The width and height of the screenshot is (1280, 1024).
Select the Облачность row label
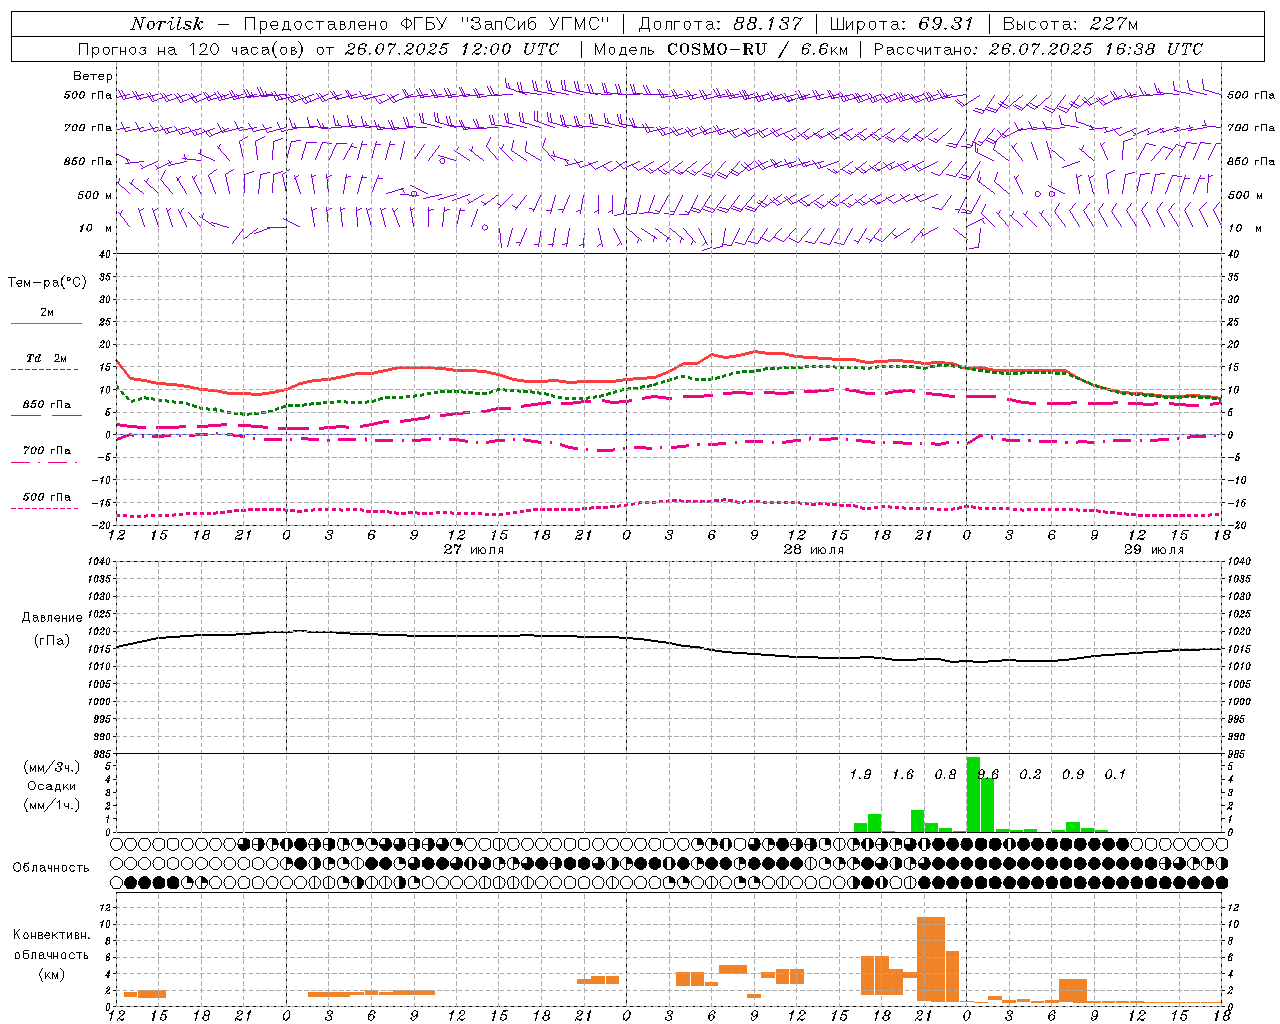pyautogui.click(x=51, y=867)
